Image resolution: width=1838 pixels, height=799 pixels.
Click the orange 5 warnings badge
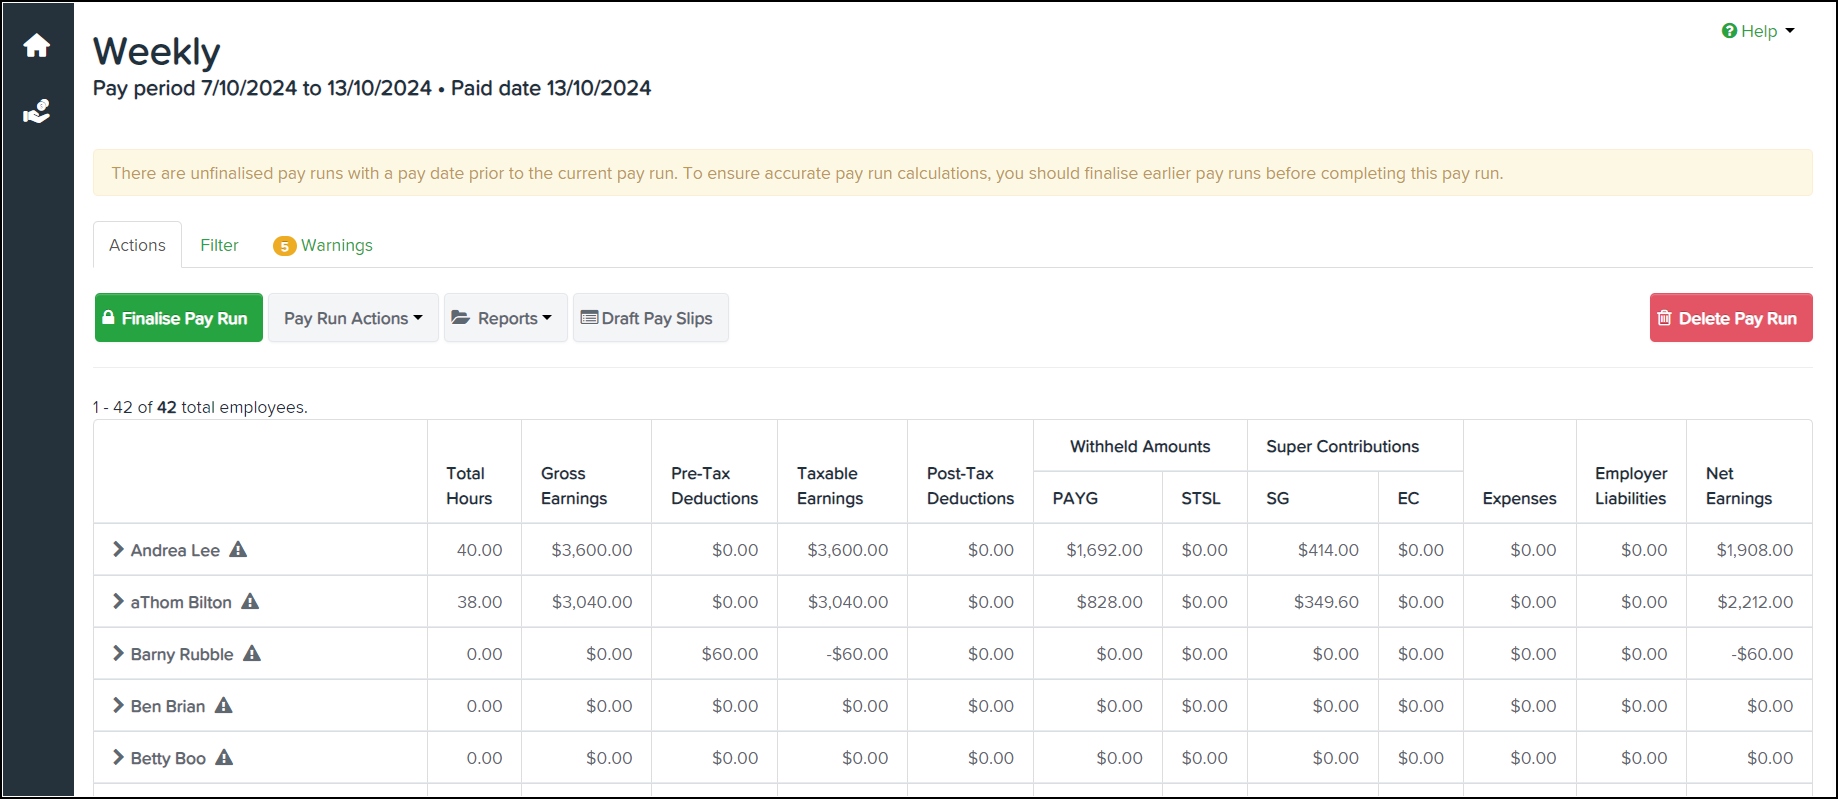[x=284, y=246]
